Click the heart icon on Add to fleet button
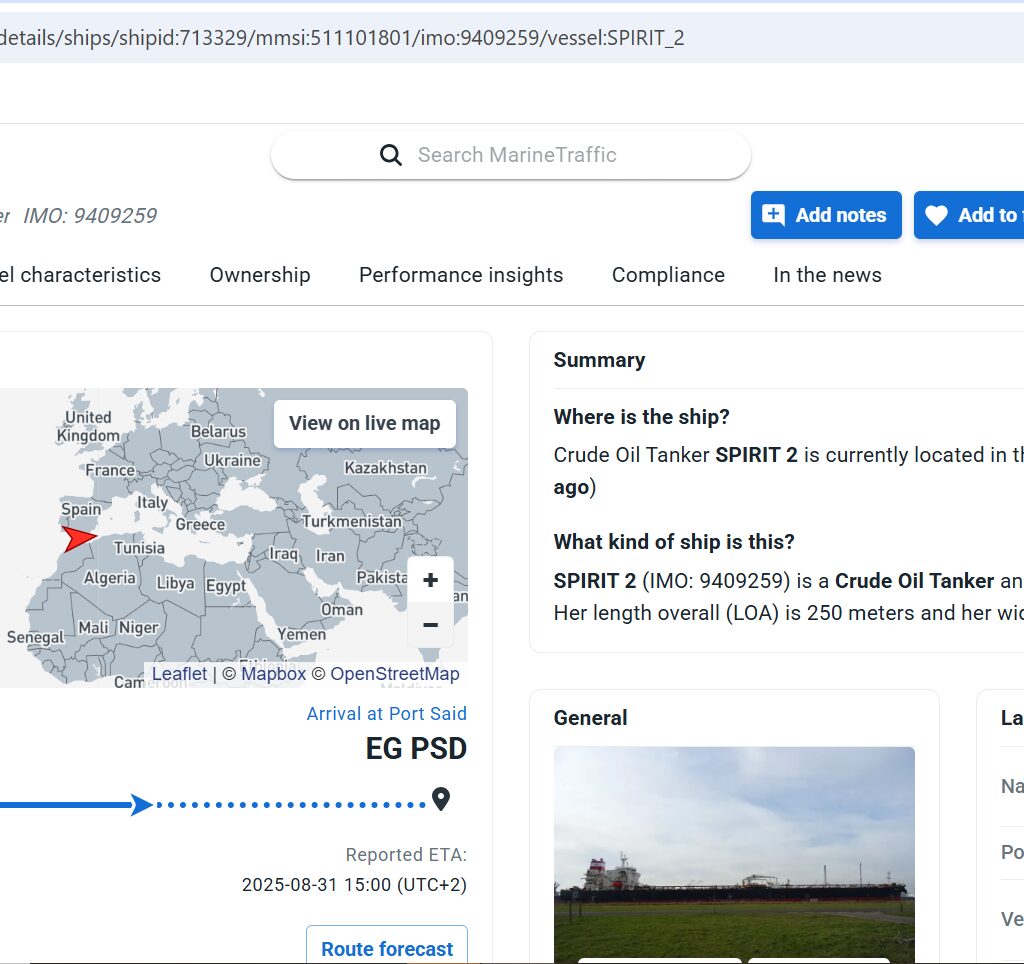This screenshot has width=1024, height=964. point(936,215)
